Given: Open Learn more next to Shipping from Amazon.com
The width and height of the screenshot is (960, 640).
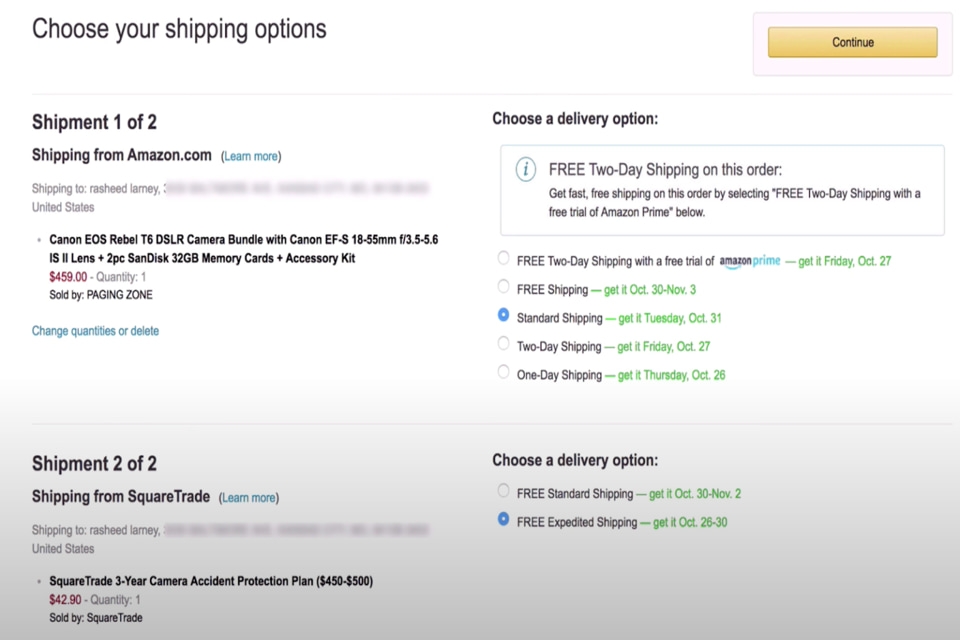Looking at the screenshot, I should click(250, 156).
